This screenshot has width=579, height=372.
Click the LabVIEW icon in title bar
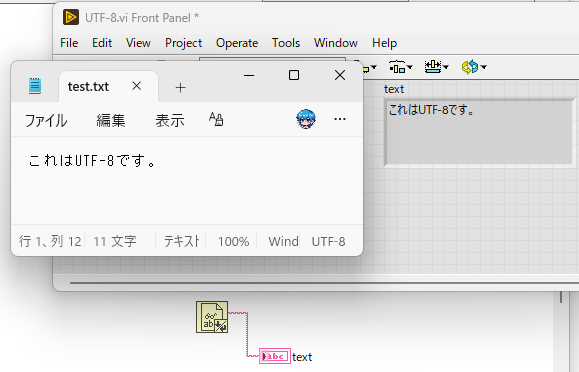pyautogui.click(x=71, y=17)
